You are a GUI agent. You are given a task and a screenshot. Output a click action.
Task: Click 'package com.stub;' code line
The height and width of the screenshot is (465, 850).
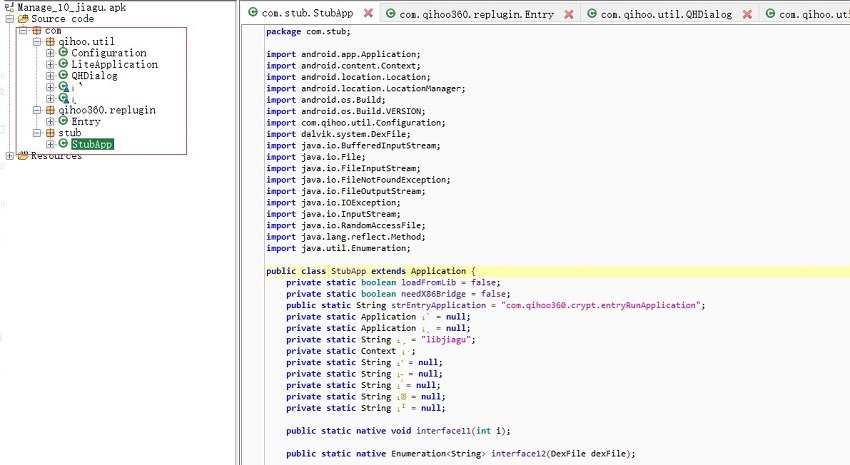[308, 31]
